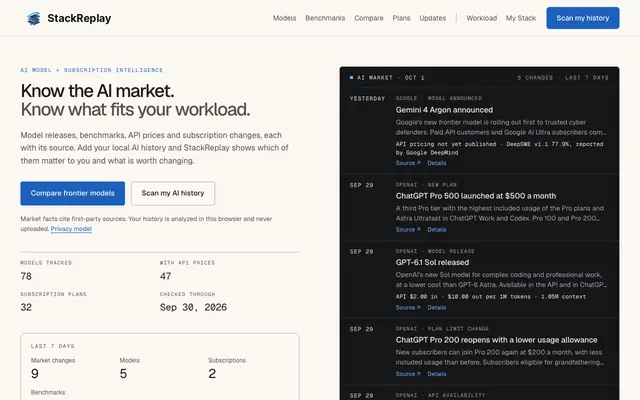Open the Models nav item
The width and height of the screenshot is (640, 400).
tap(284, 18)
